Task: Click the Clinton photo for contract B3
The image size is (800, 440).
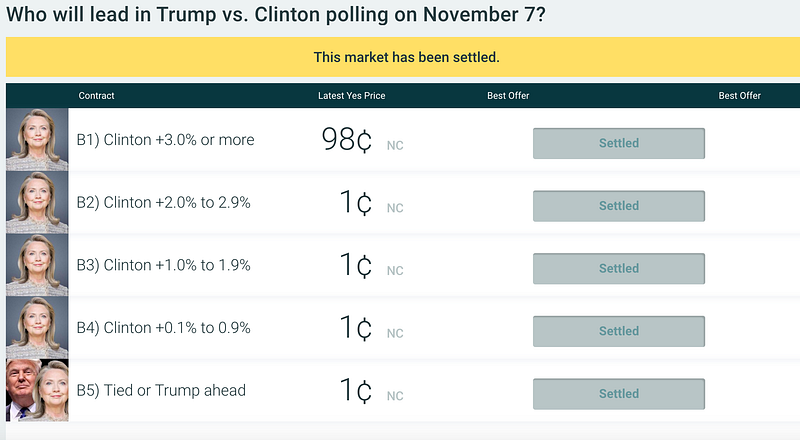Action: [x=37, y=266]
